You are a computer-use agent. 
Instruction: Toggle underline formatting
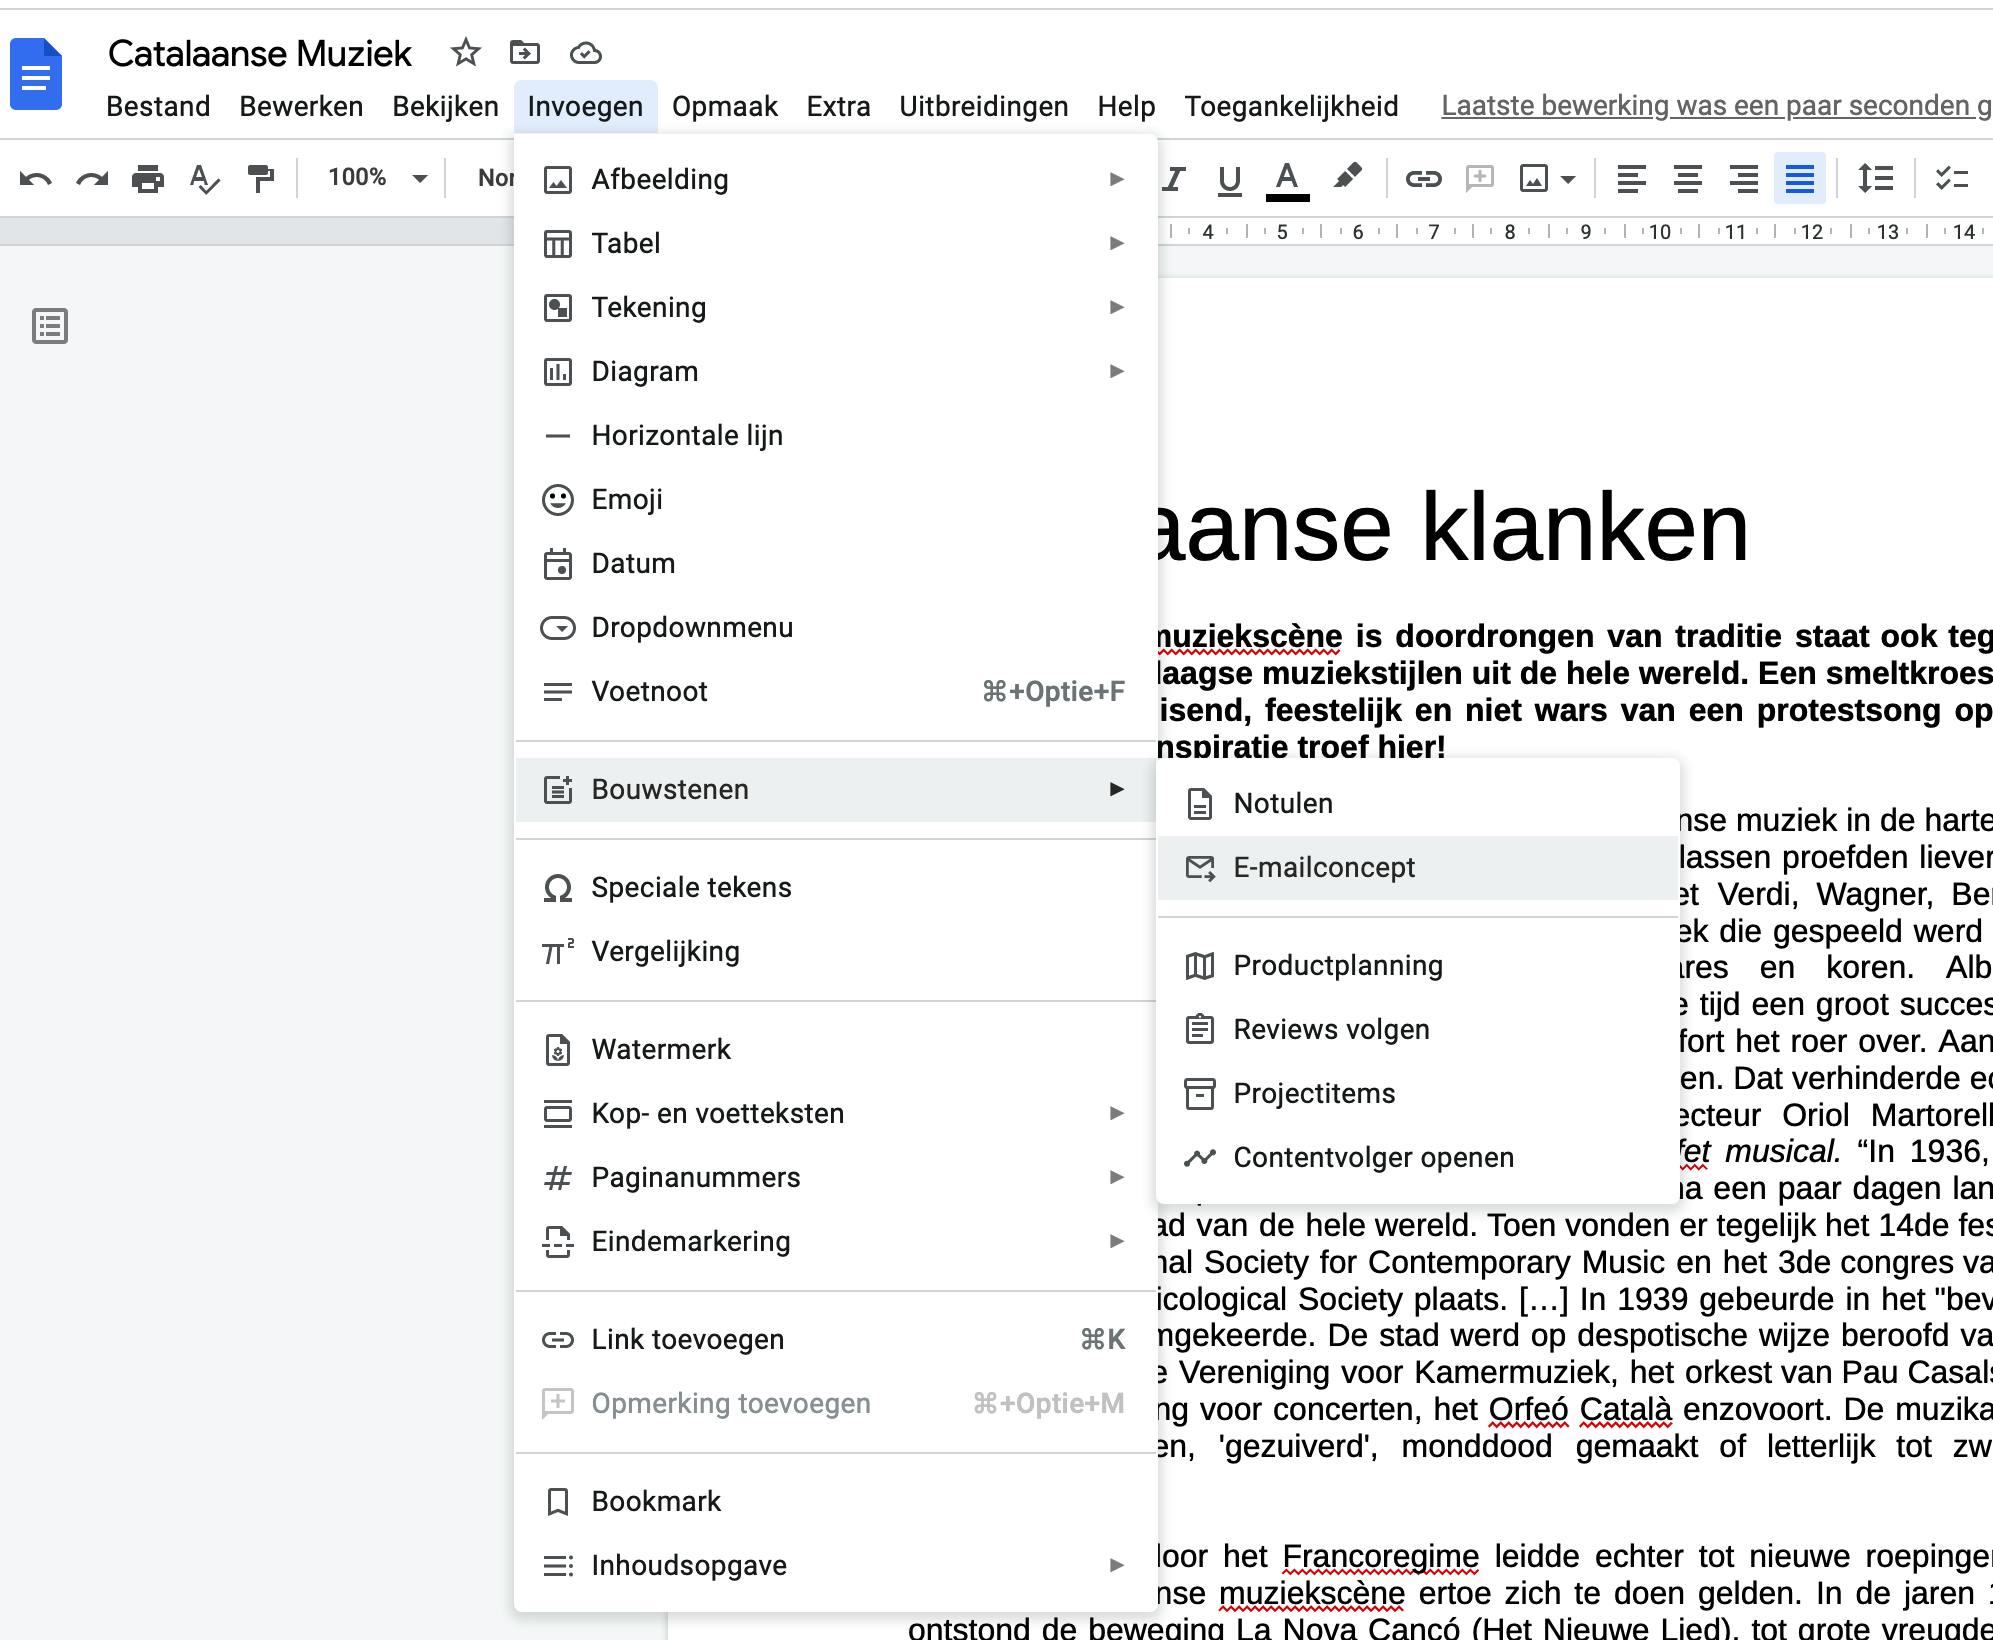1229,179
